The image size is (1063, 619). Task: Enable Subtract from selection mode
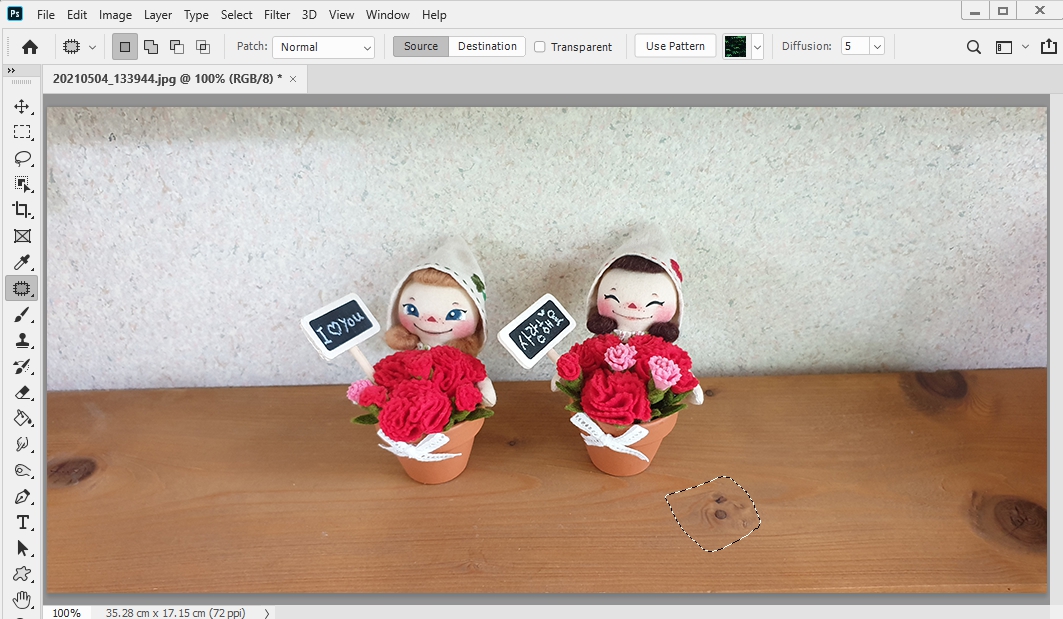[177, 47]
